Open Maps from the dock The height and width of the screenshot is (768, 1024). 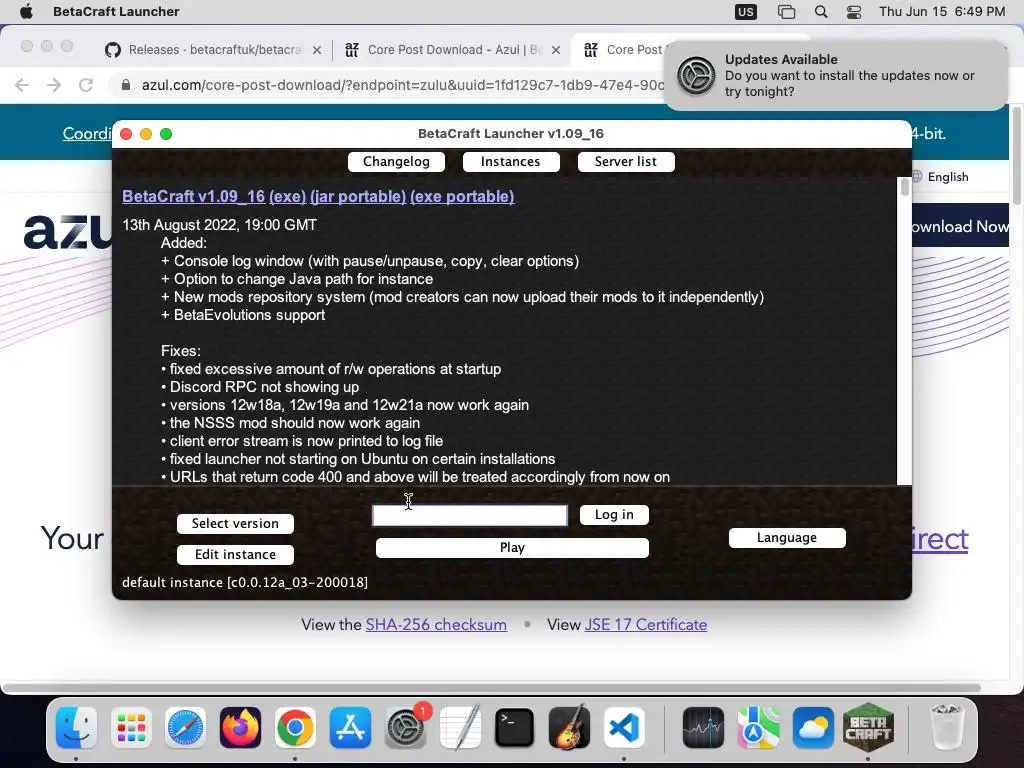point(758,728)
